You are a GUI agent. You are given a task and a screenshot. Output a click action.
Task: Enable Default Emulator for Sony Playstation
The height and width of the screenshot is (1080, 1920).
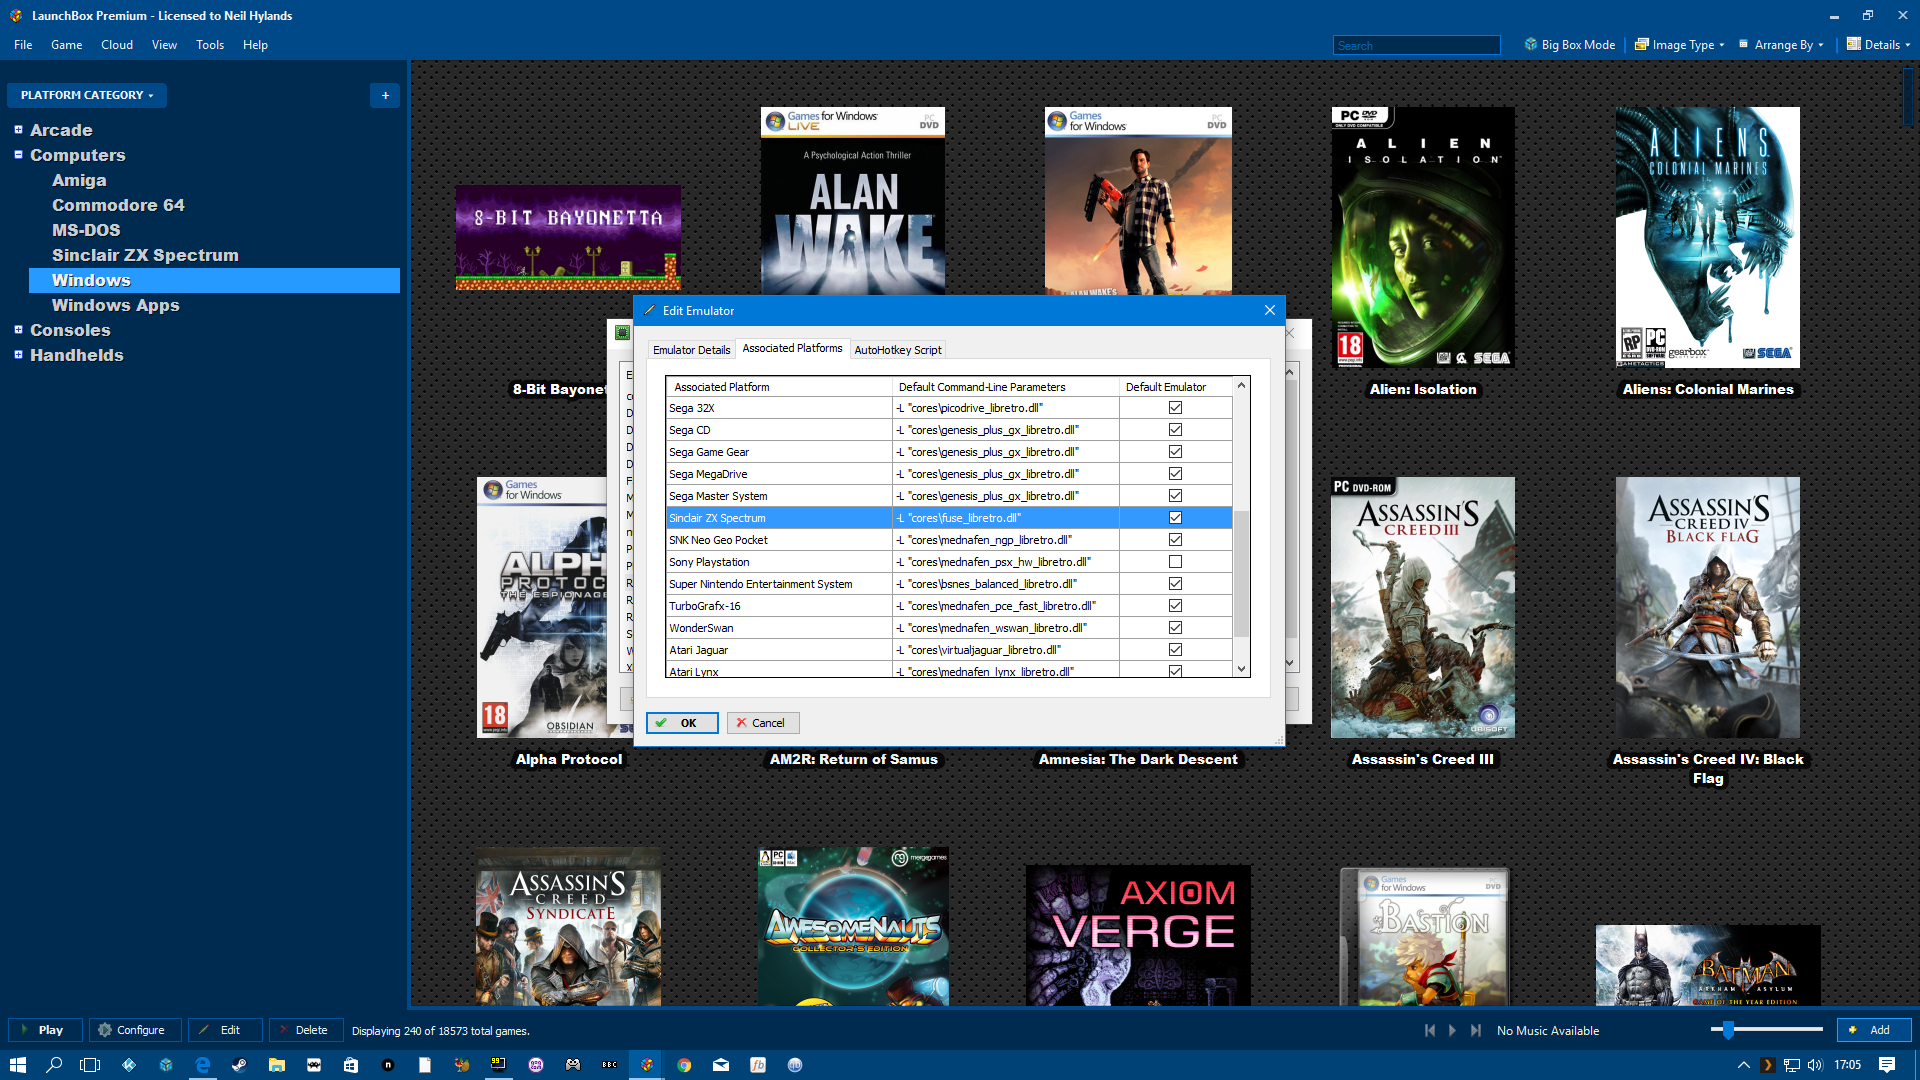coord(1175,562)
